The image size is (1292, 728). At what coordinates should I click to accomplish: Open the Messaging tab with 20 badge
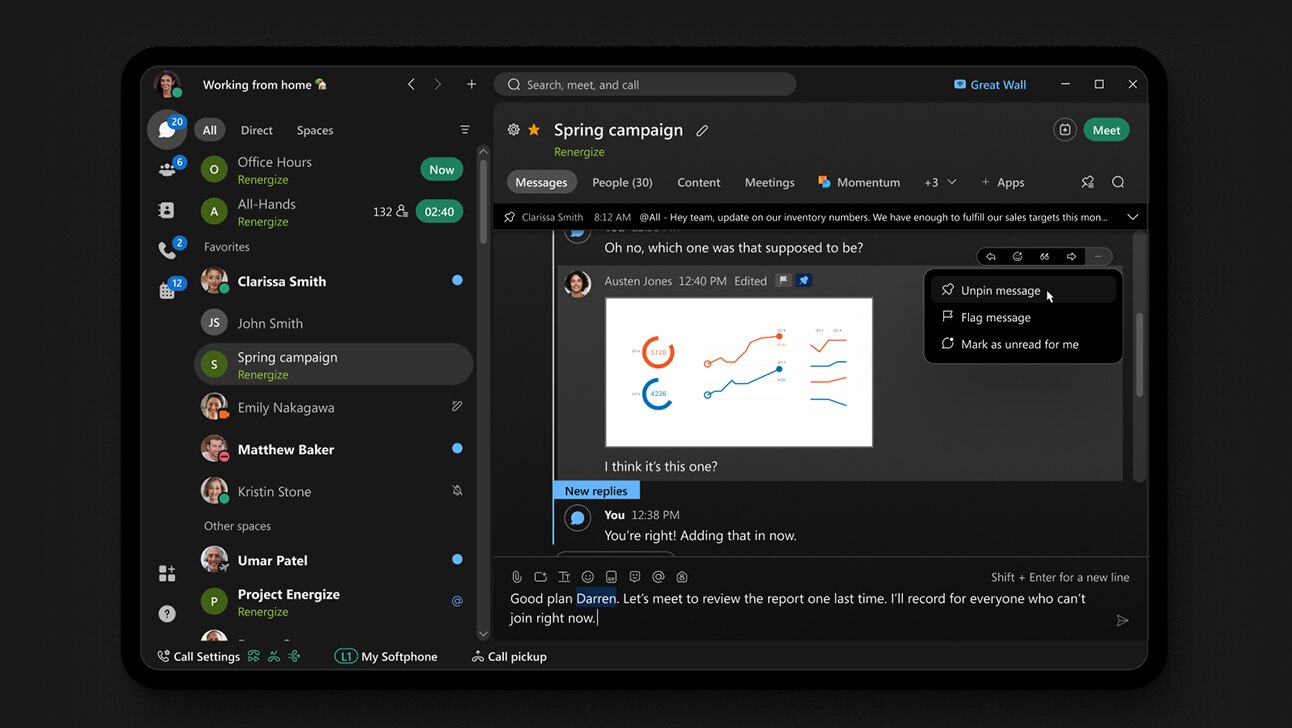[167, 129]
